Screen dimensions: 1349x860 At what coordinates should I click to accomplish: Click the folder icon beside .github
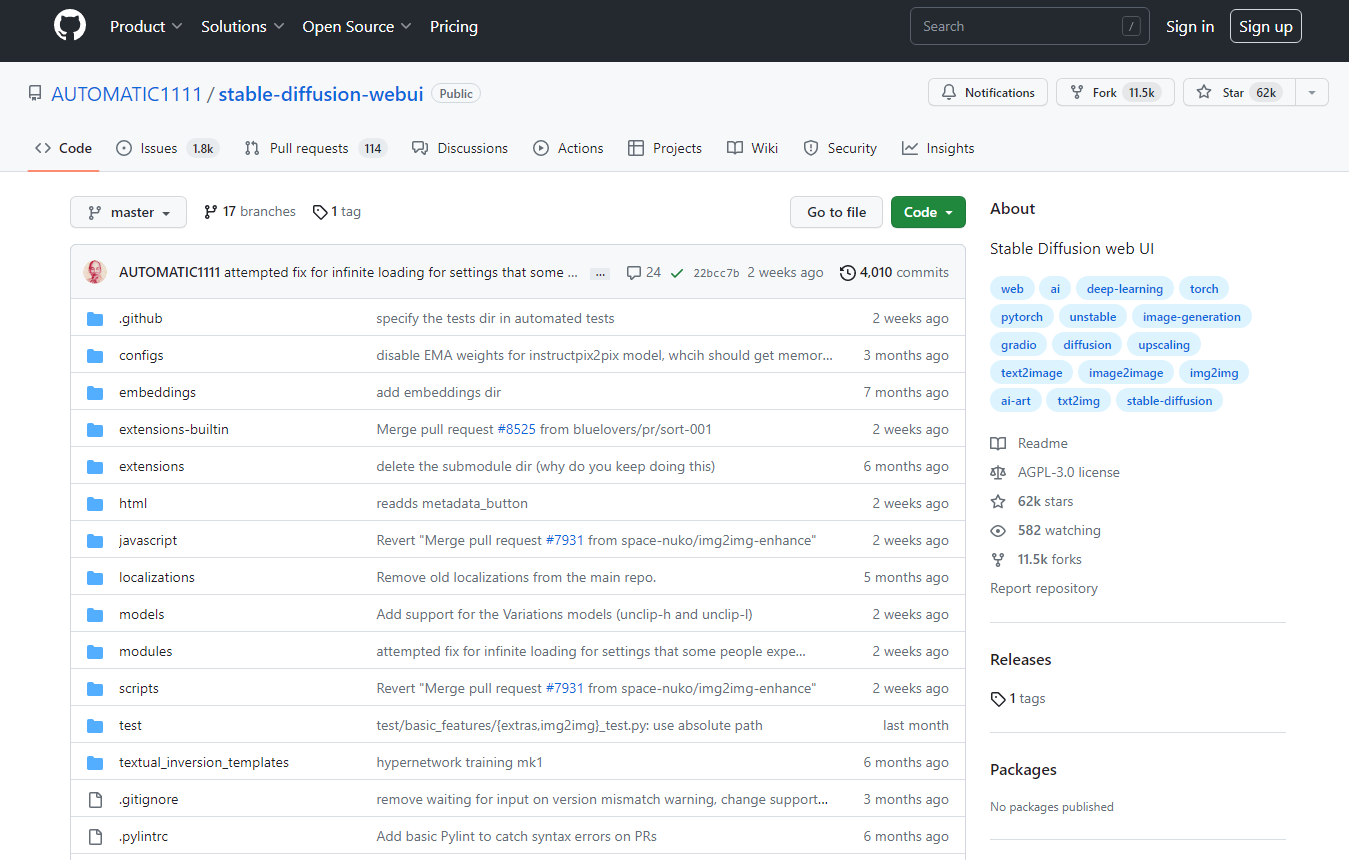(x=95, y=319)
